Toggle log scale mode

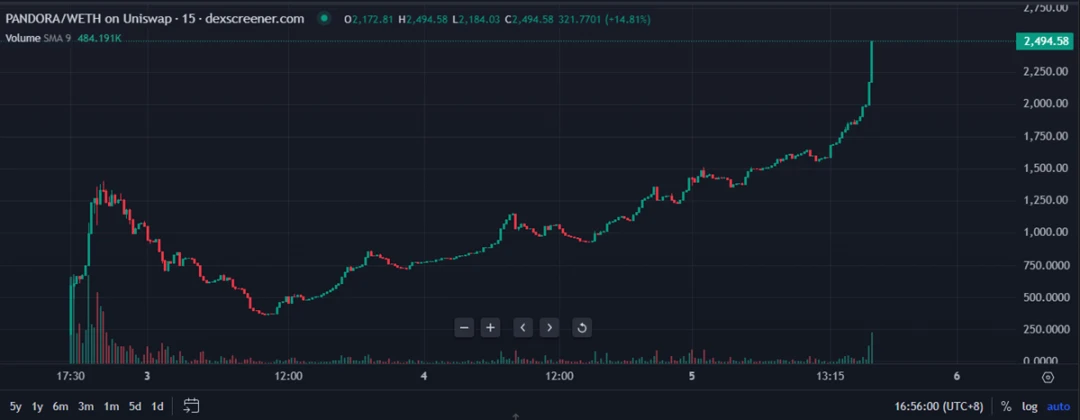coord(1029,406)
